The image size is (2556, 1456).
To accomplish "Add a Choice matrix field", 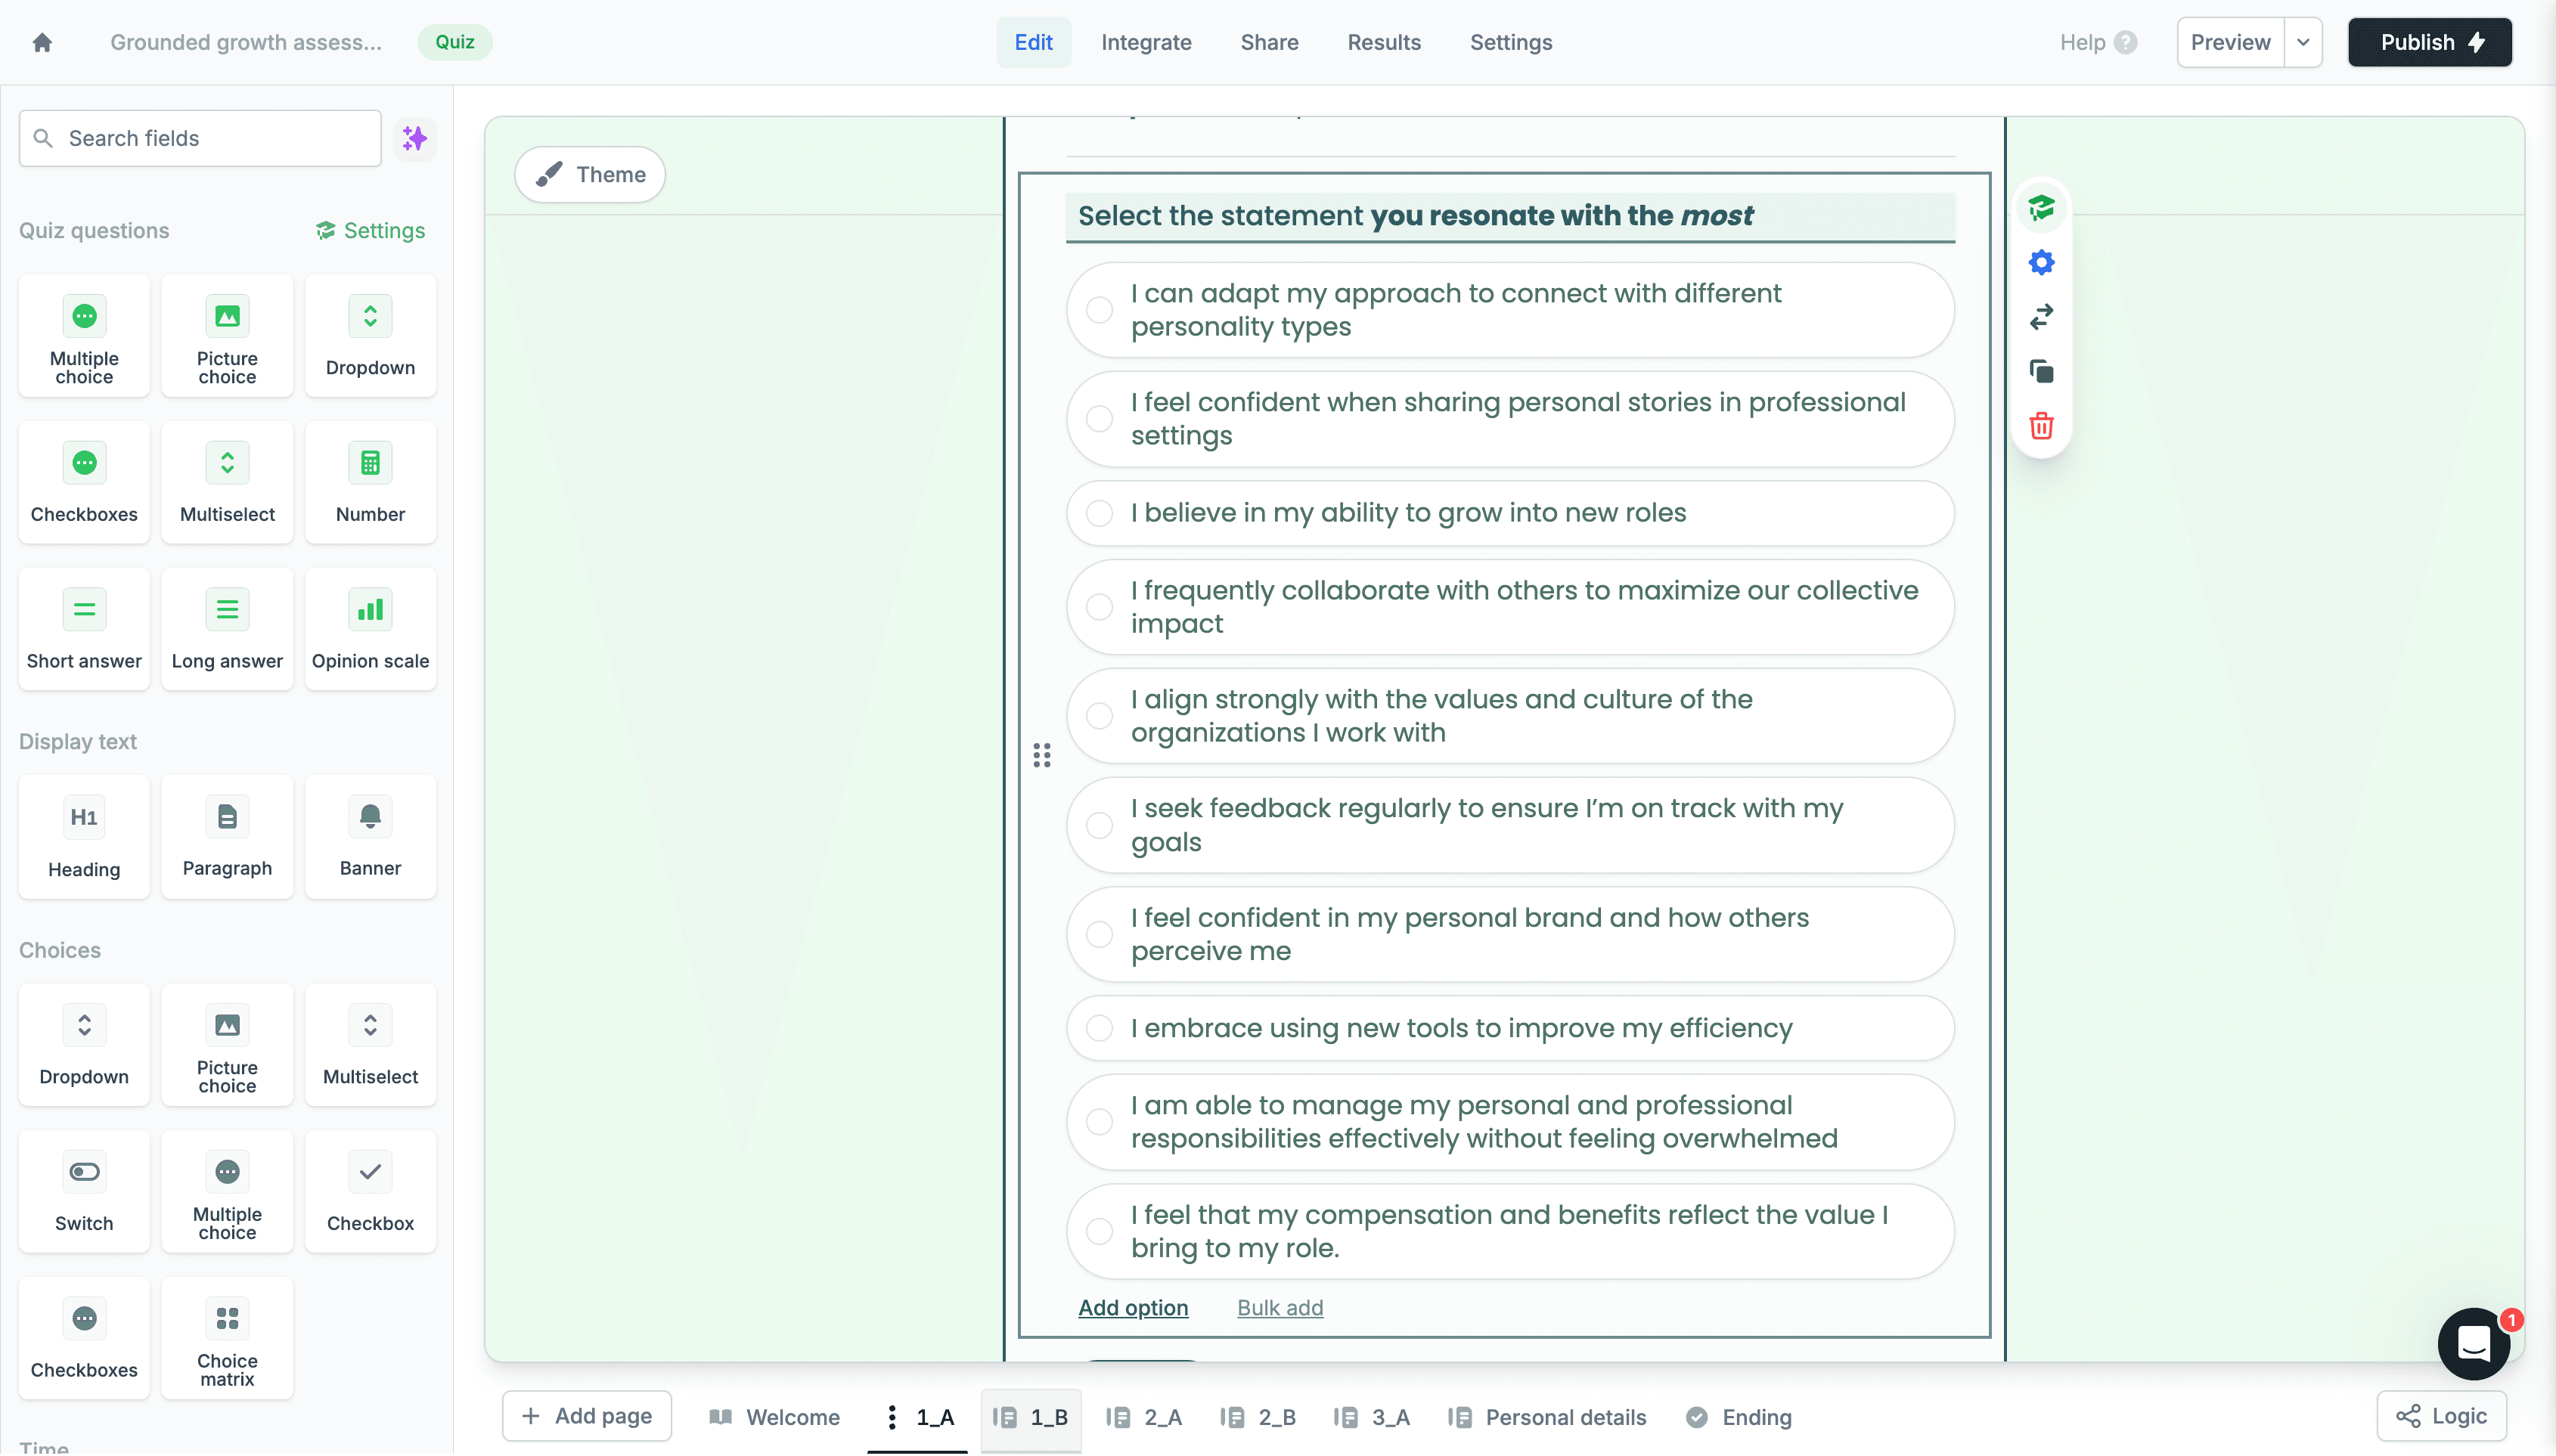I will click(227, 1339).
